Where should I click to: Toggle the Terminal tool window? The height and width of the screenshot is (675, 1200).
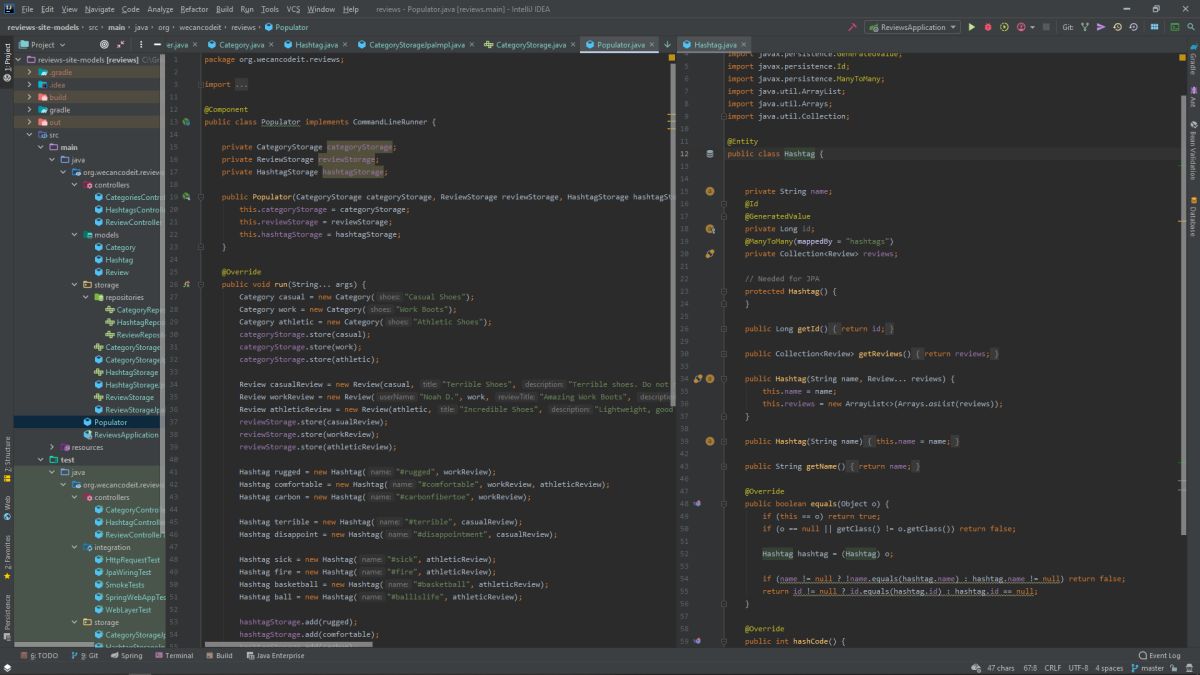coord(174,656)
